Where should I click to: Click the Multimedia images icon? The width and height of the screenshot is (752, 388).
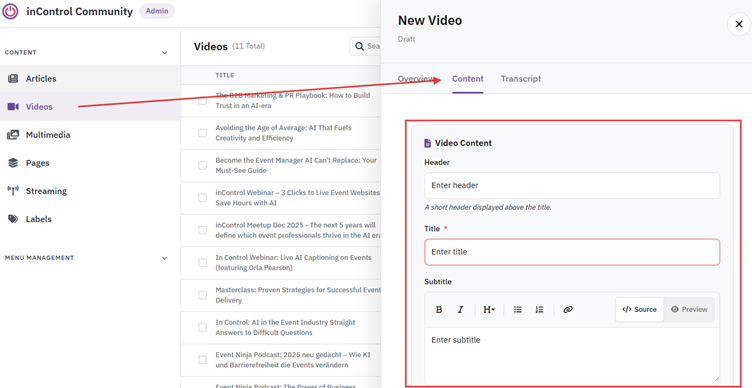click(x=13, y=135)
